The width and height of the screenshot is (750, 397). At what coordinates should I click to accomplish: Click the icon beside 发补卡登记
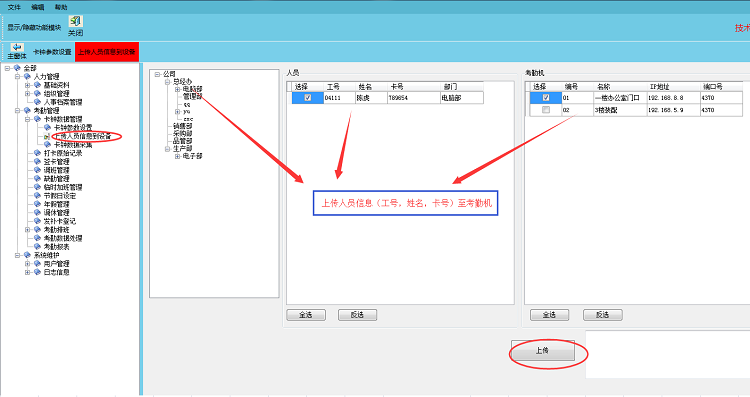[37, 221]
